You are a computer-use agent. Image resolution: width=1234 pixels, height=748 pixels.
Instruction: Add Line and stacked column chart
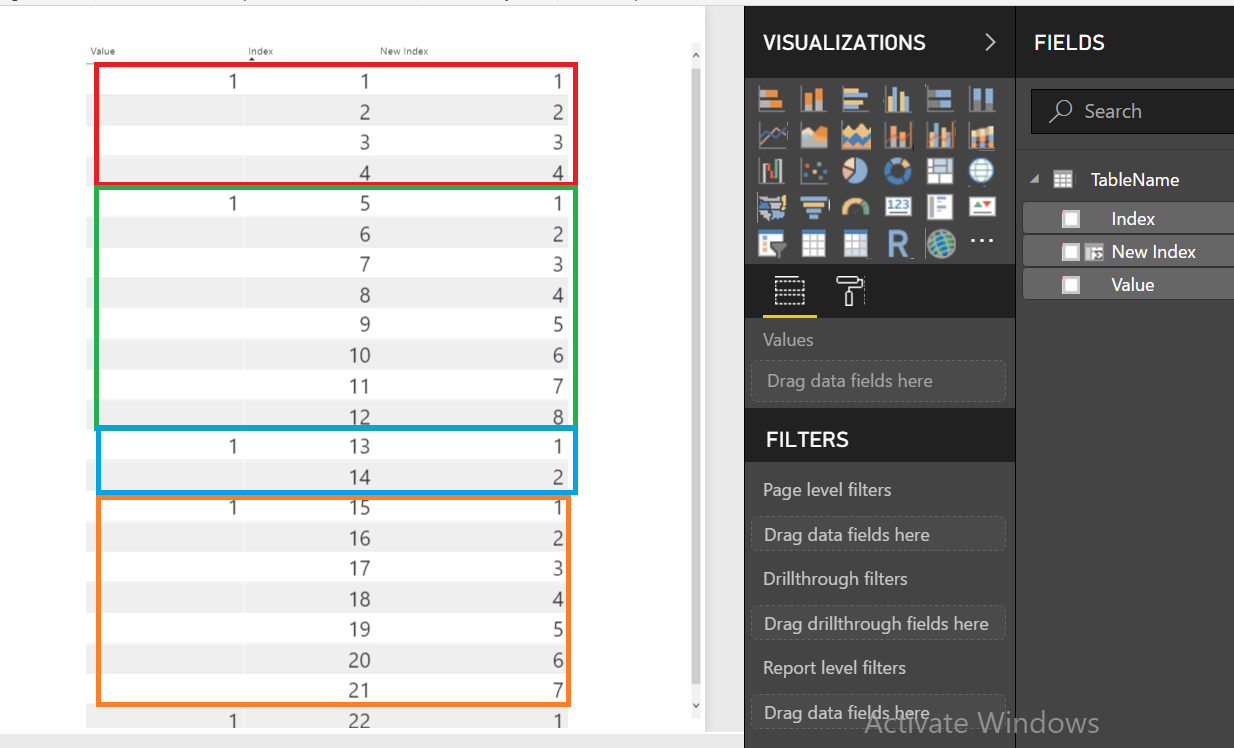coord(898,135)
